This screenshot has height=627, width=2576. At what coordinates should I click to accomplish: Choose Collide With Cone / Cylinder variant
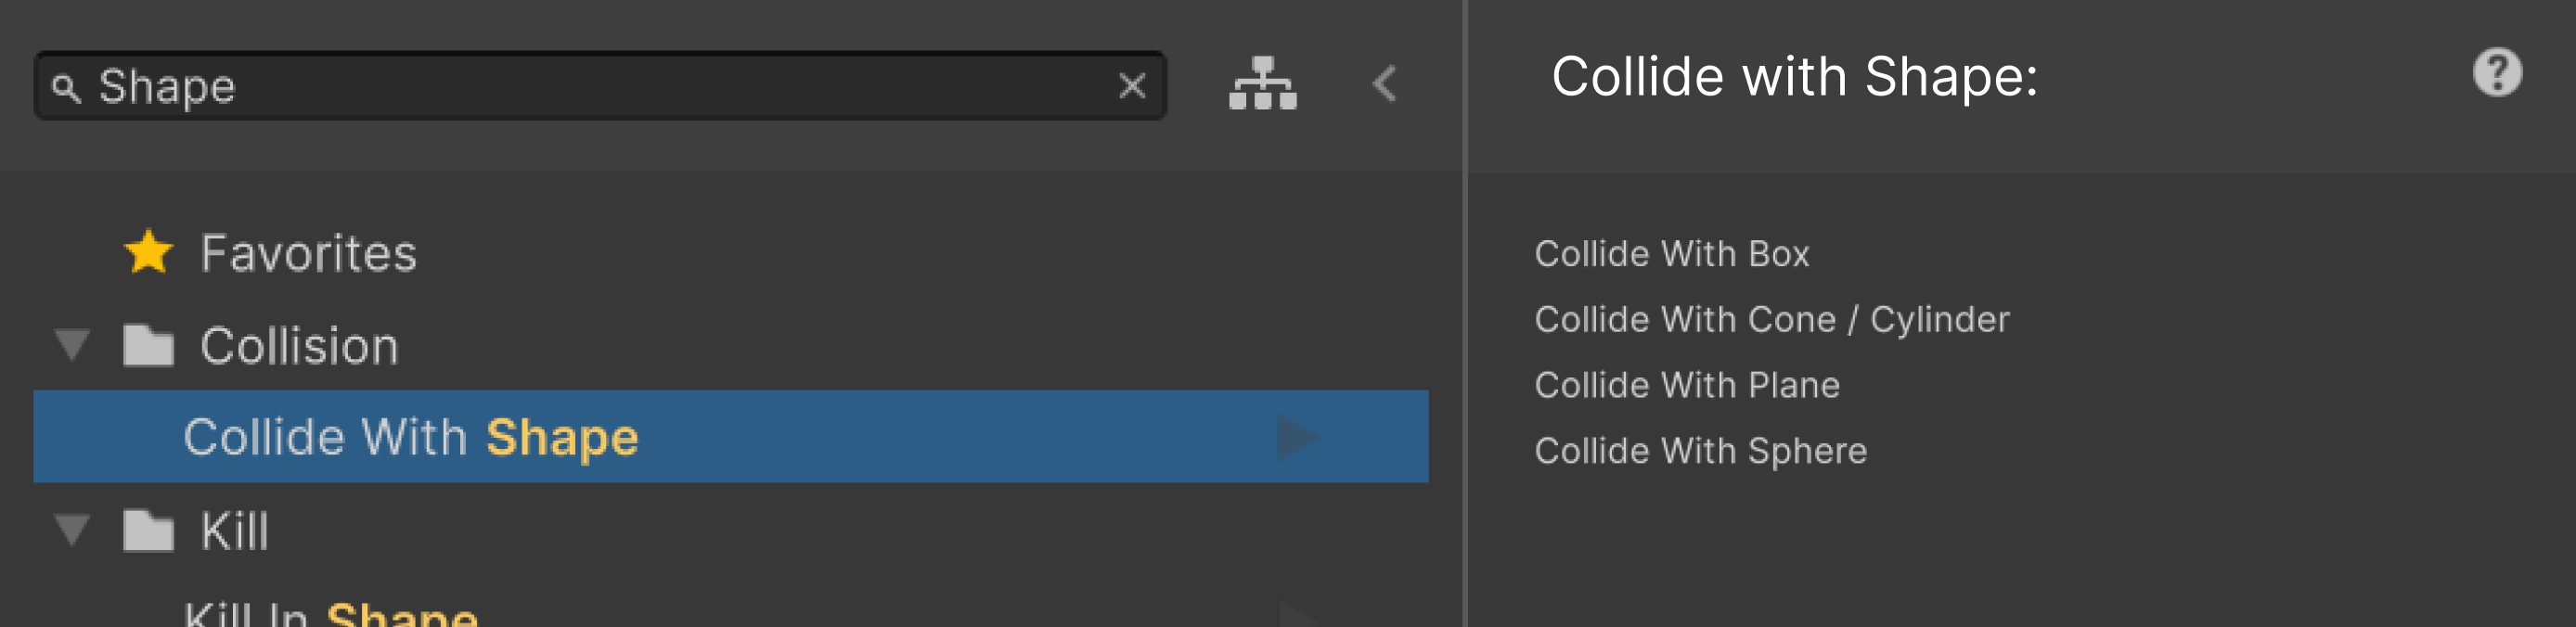(1771, 320)
